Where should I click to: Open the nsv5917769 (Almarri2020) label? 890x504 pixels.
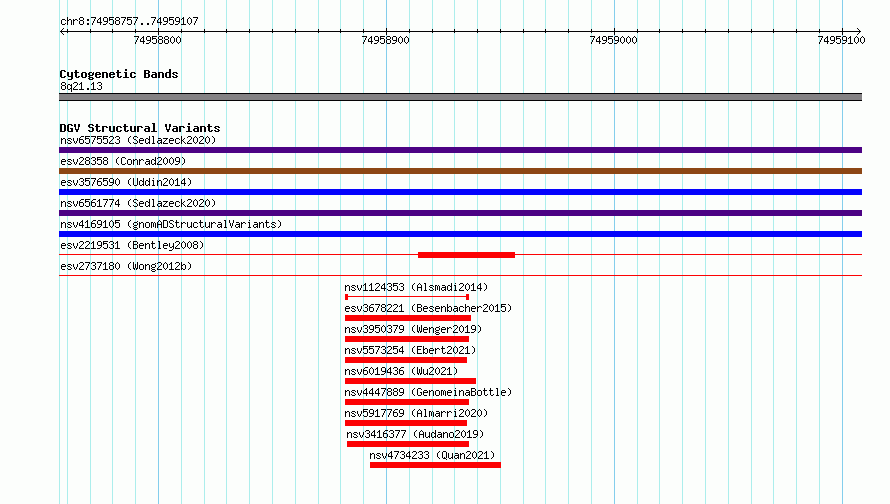point(416,413)
